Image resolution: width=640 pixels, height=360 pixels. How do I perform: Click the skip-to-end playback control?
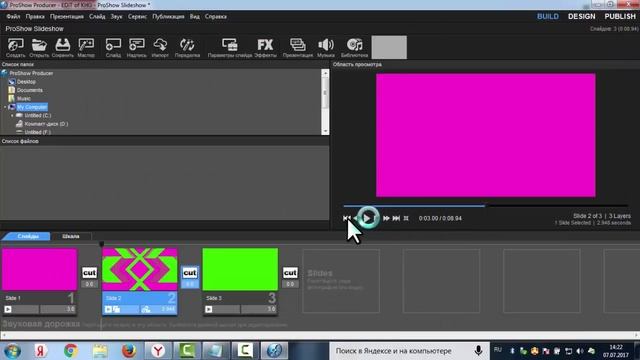click(x=396, y=218)
